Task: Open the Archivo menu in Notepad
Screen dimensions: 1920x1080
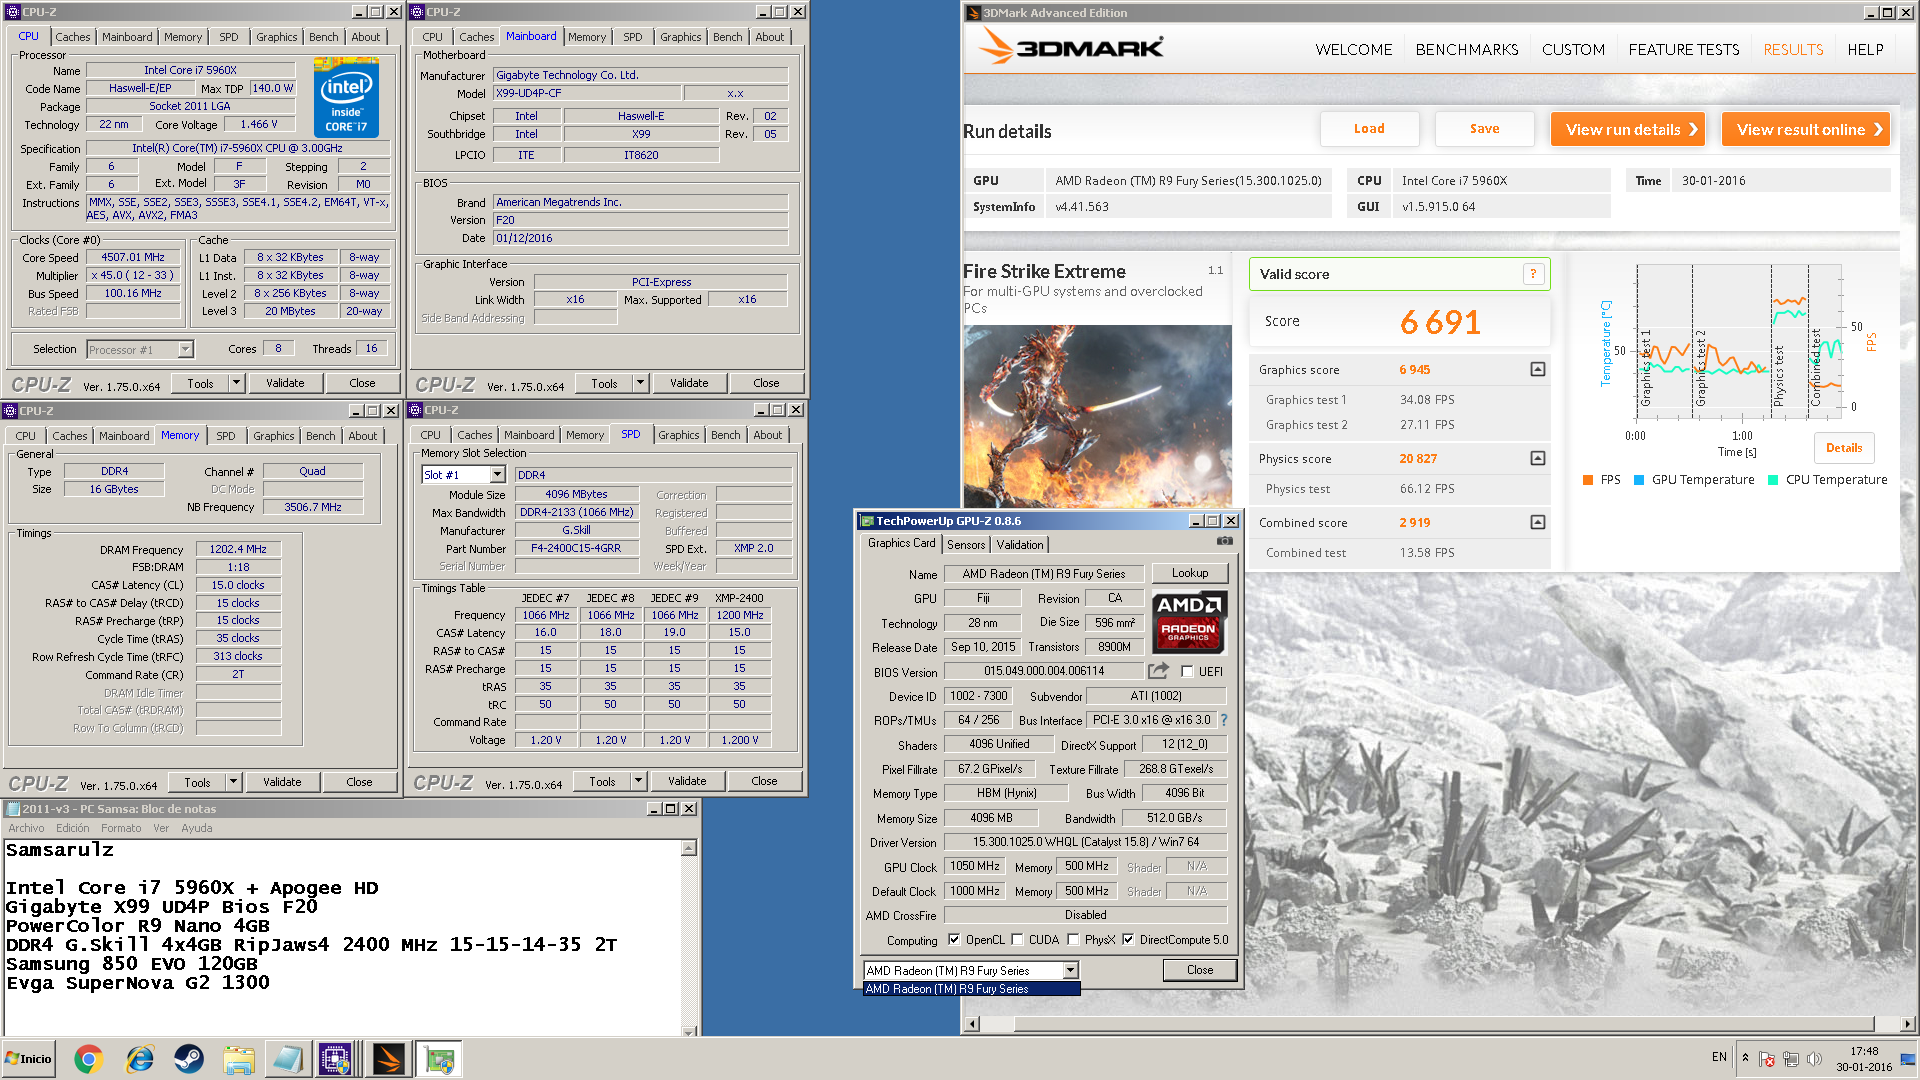Action: 26,828
